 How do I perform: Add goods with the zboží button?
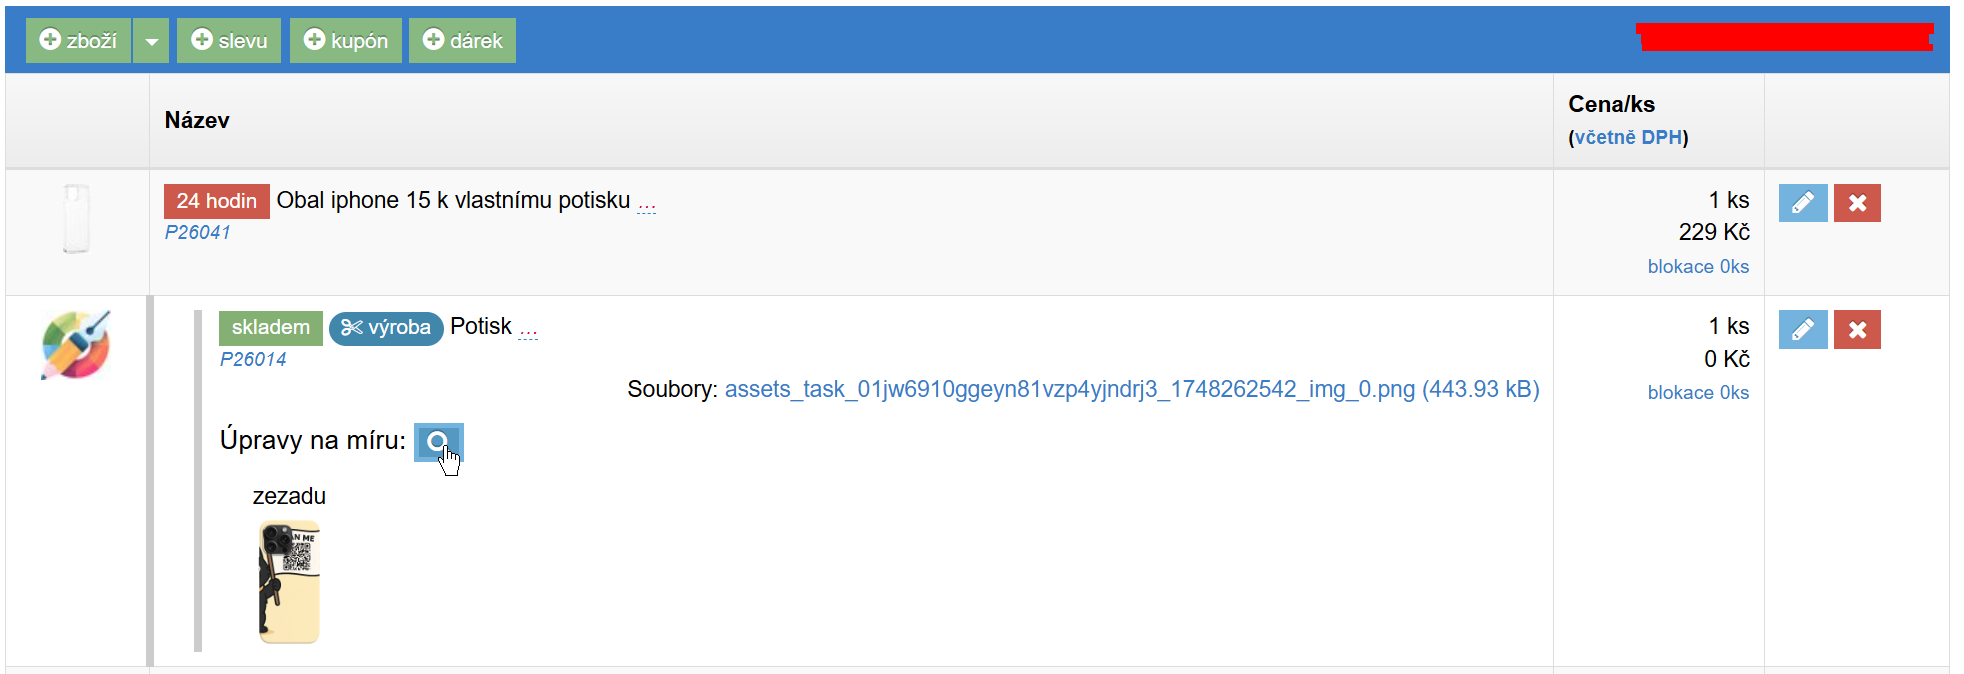pos(78,41)
